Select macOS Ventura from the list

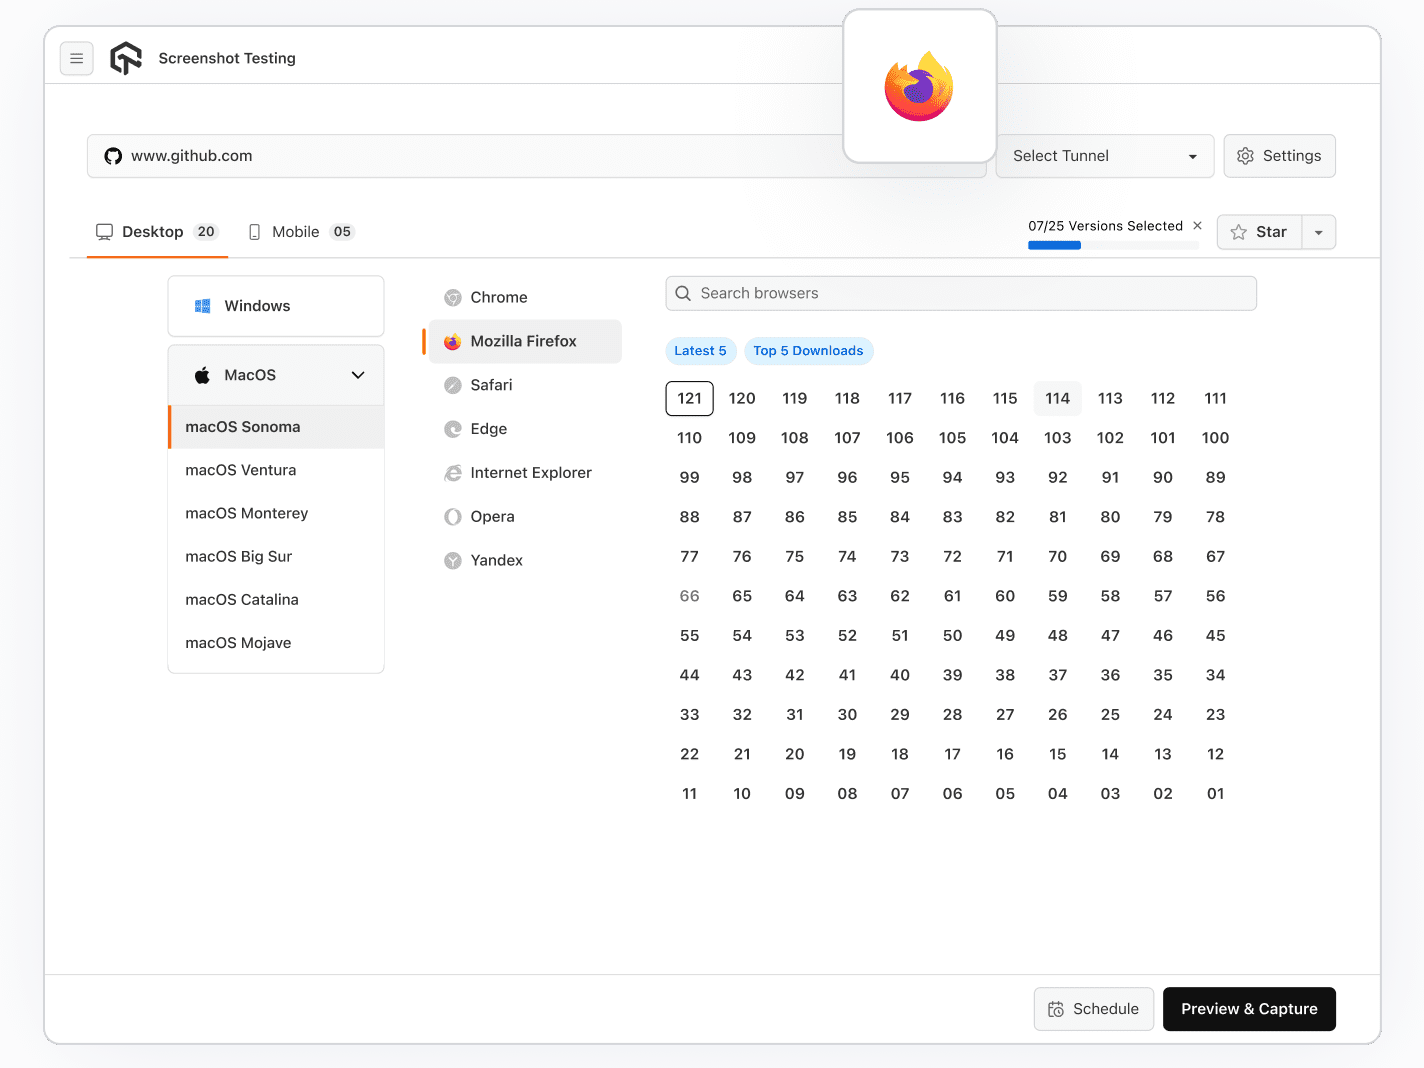point(240,470)
